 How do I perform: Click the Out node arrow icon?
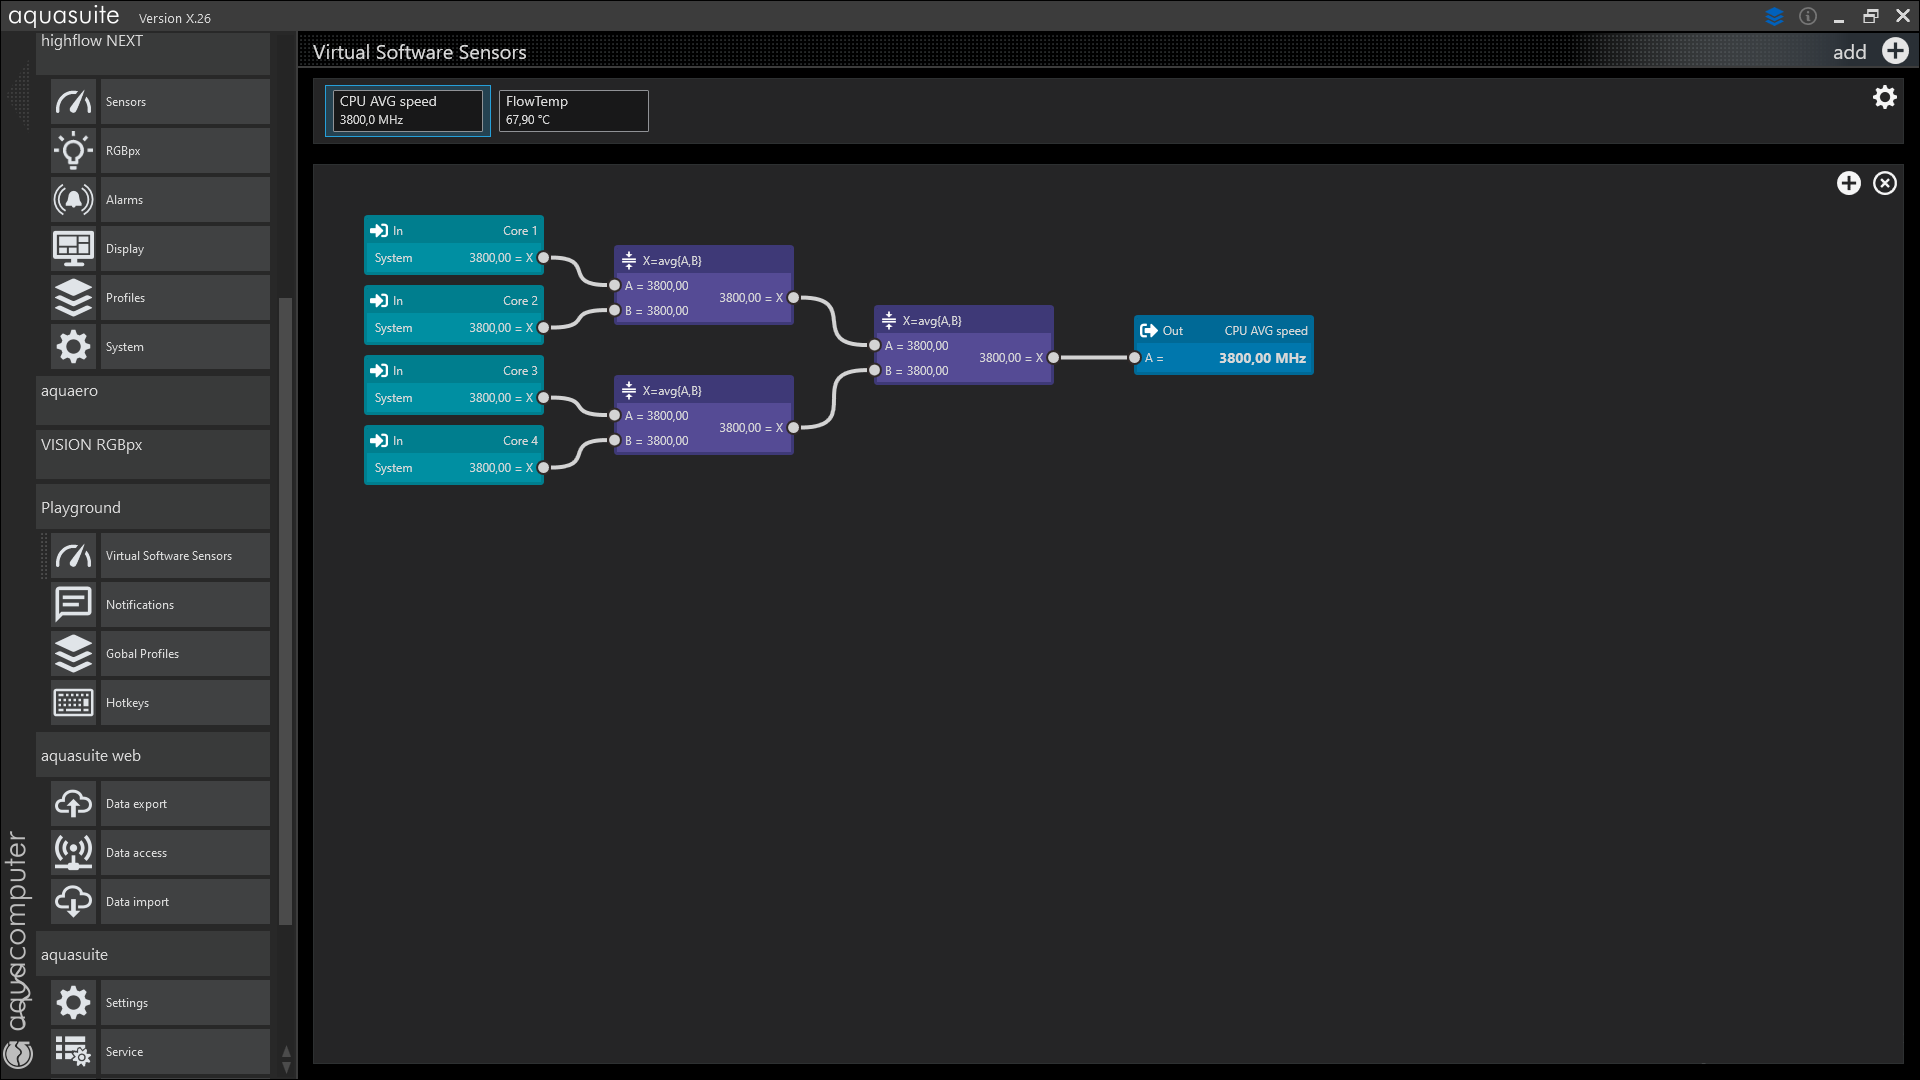[1149, 331]
